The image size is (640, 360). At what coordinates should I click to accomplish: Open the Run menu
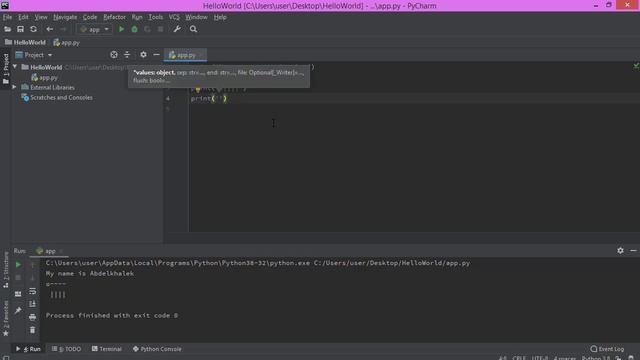point(137,17)
